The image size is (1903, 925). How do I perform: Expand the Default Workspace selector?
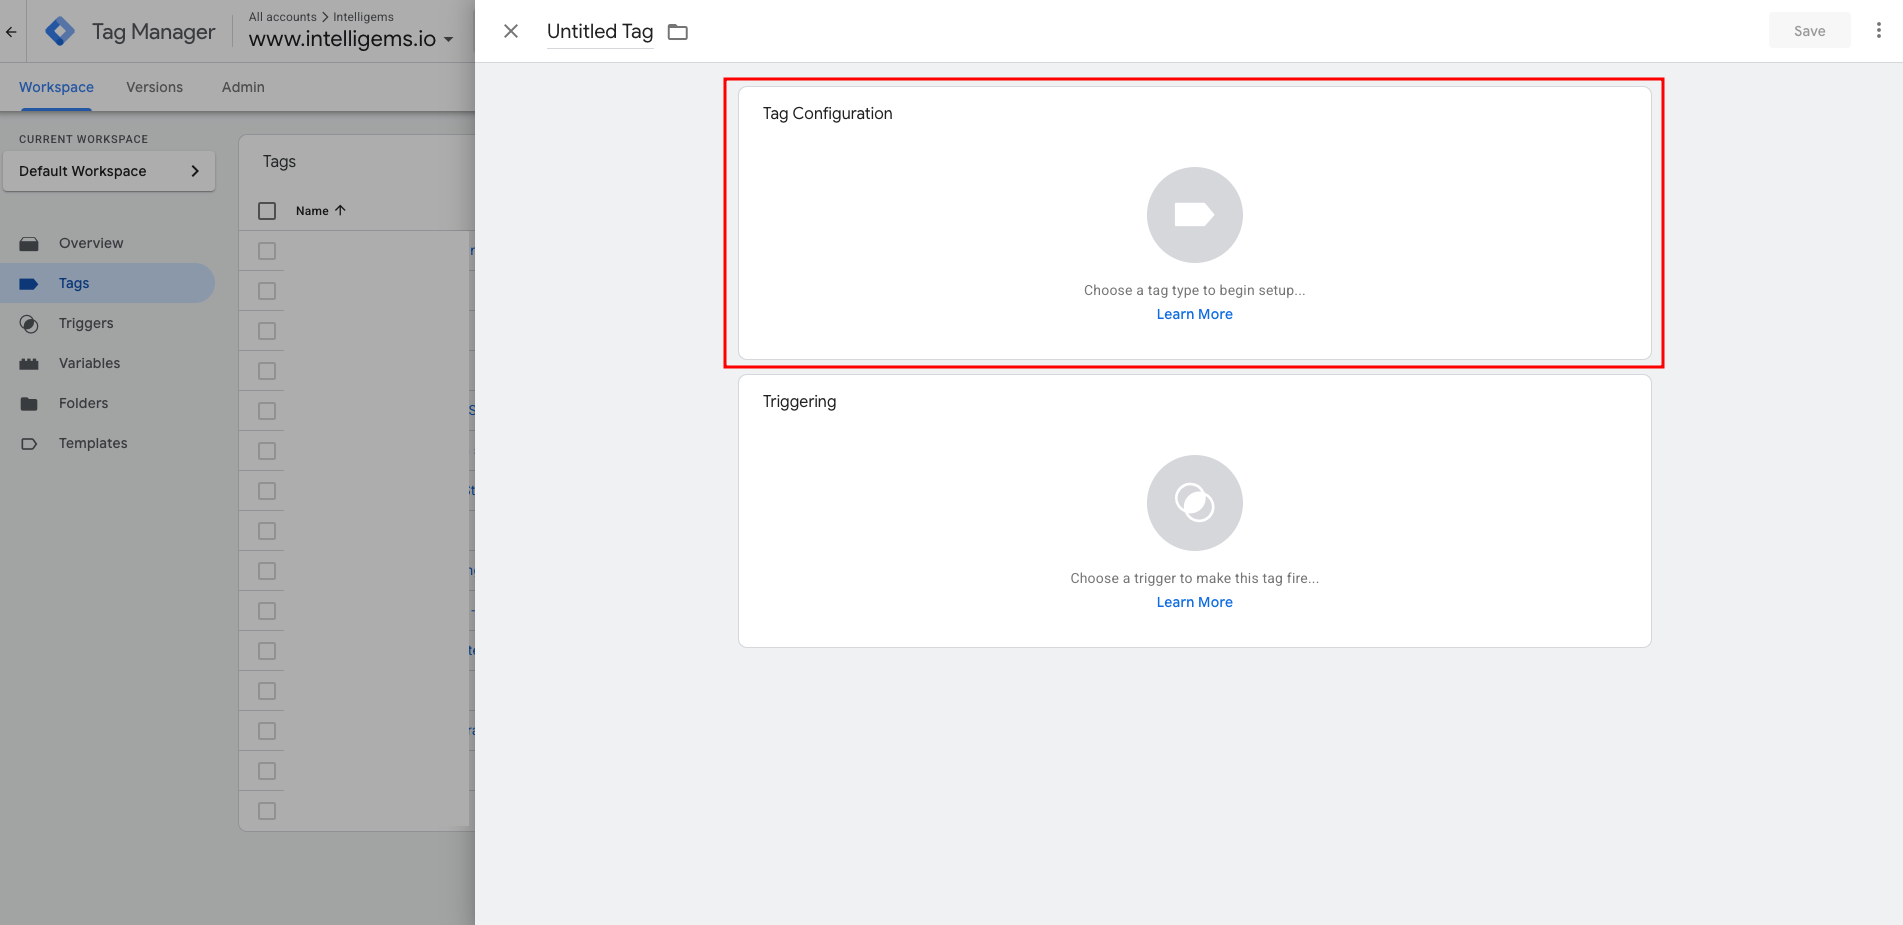click(x=109, y=171)
